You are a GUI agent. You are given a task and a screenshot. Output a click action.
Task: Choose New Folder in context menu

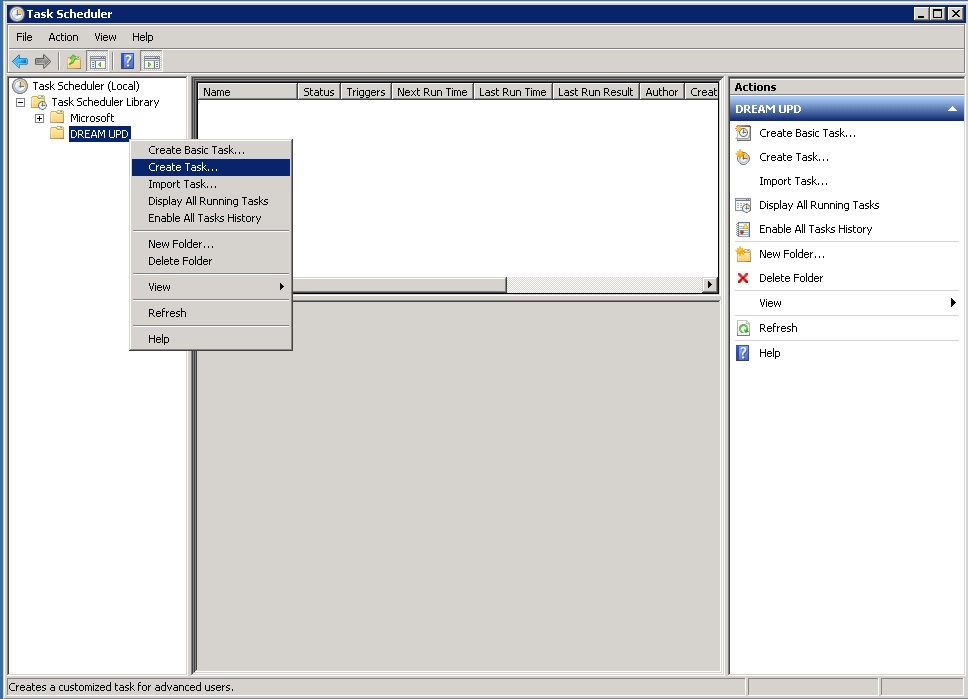211,244
